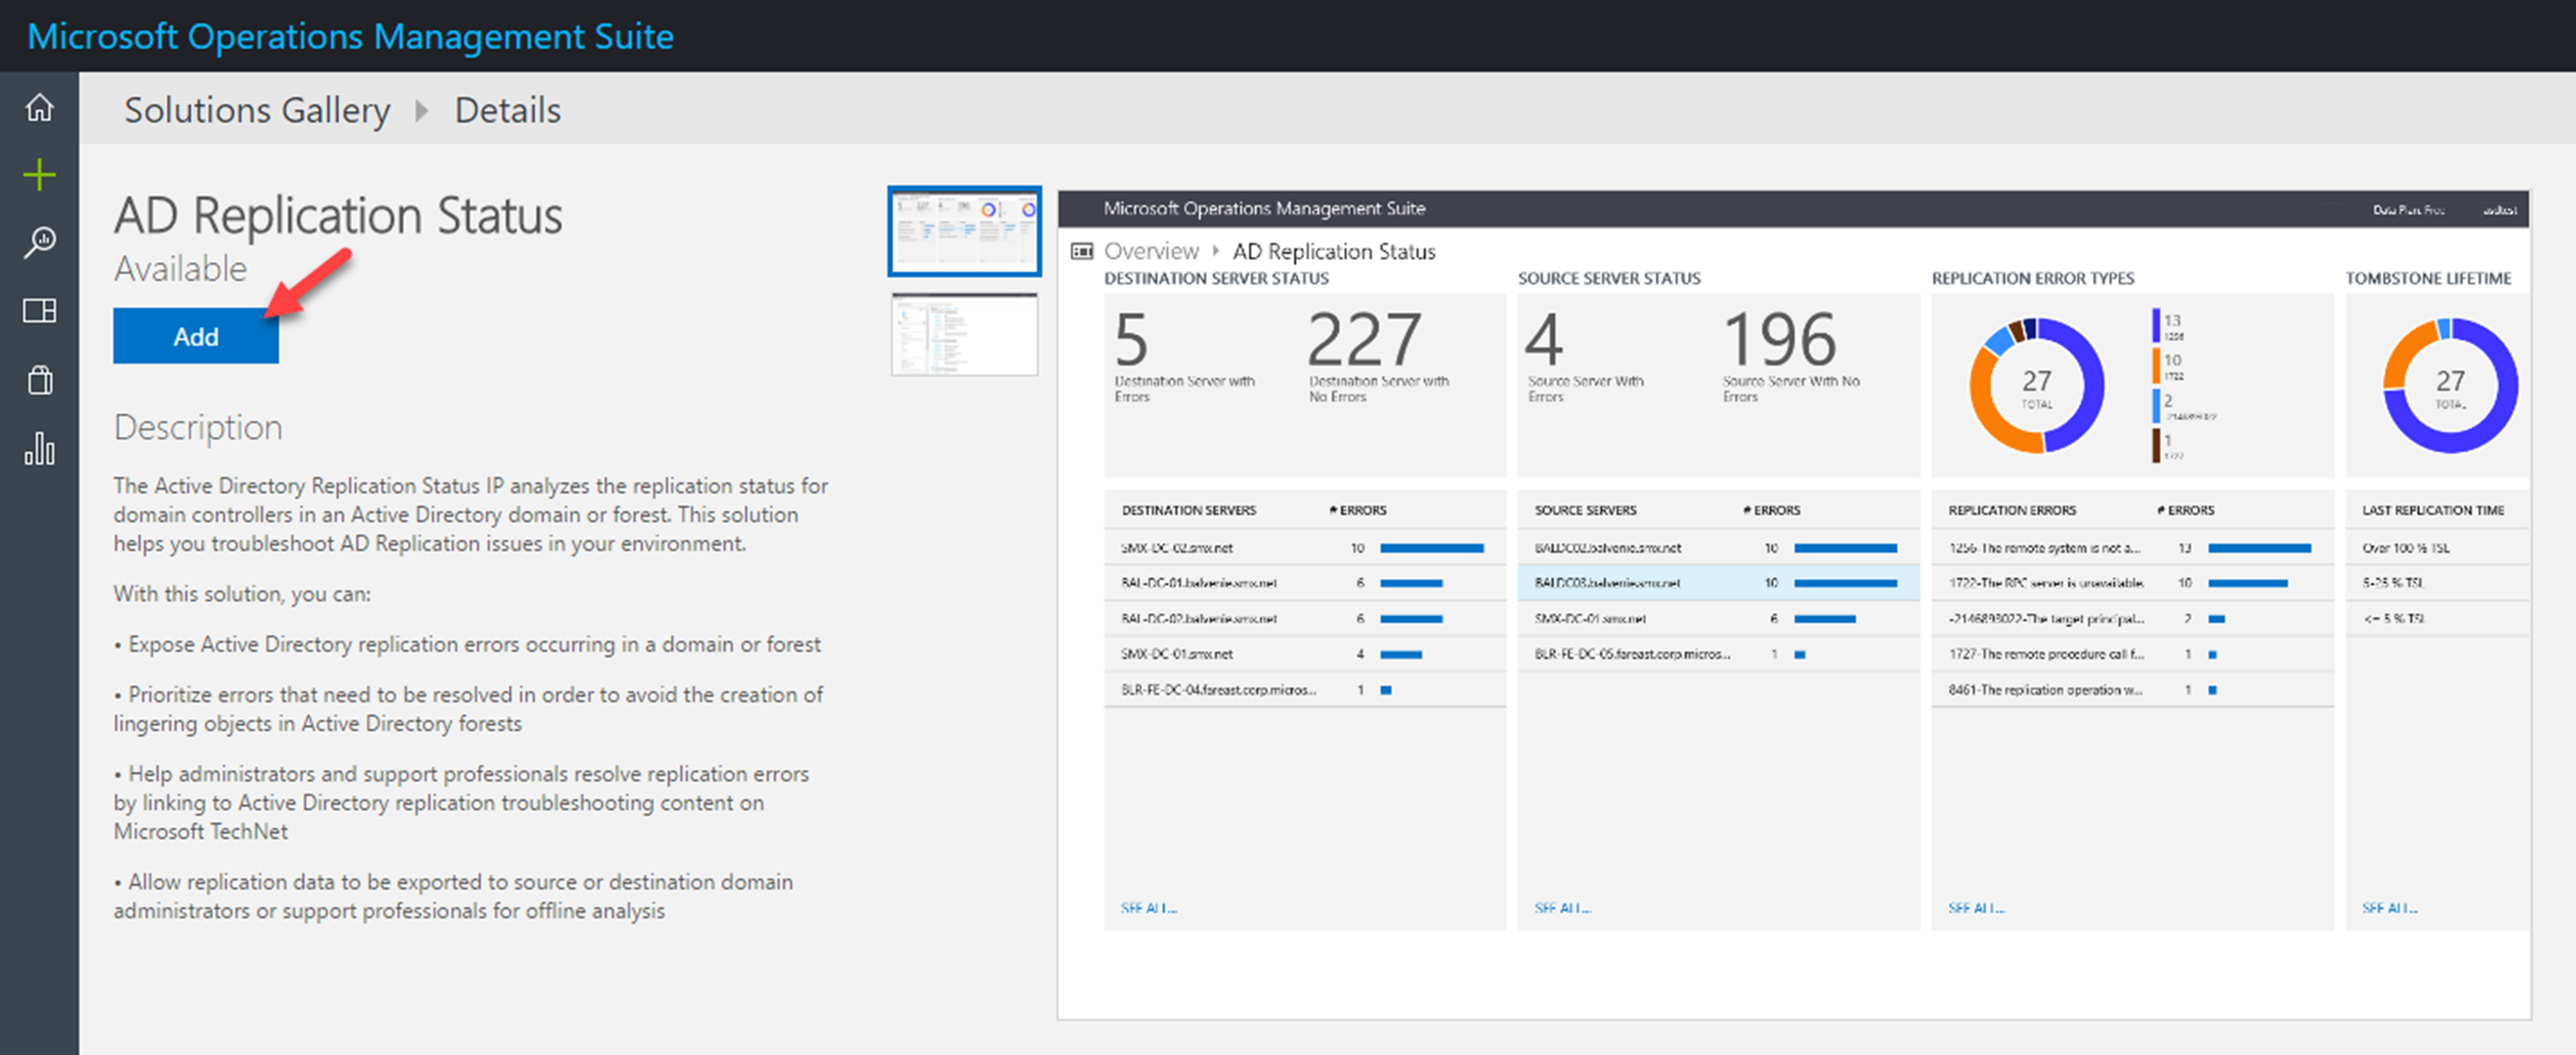Select the first screenshot thumbnail
2576x1055 pixels.
tap(964, 231)
